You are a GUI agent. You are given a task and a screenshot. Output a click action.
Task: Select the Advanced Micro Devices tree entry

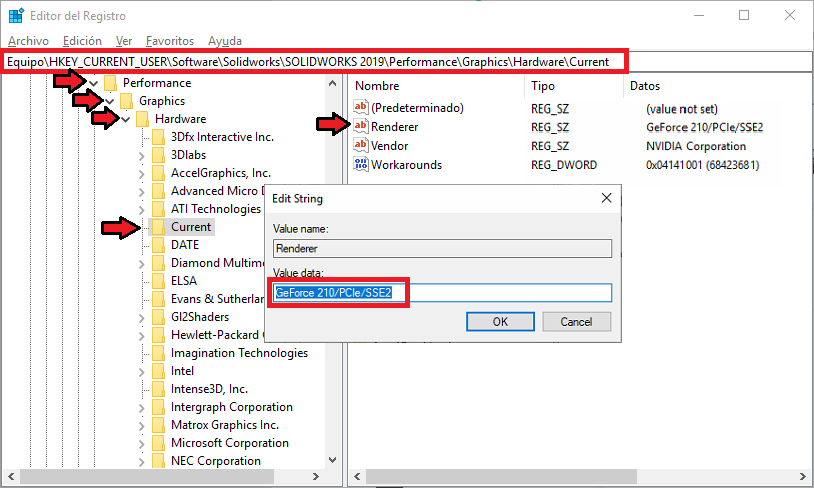pos(217,191)
